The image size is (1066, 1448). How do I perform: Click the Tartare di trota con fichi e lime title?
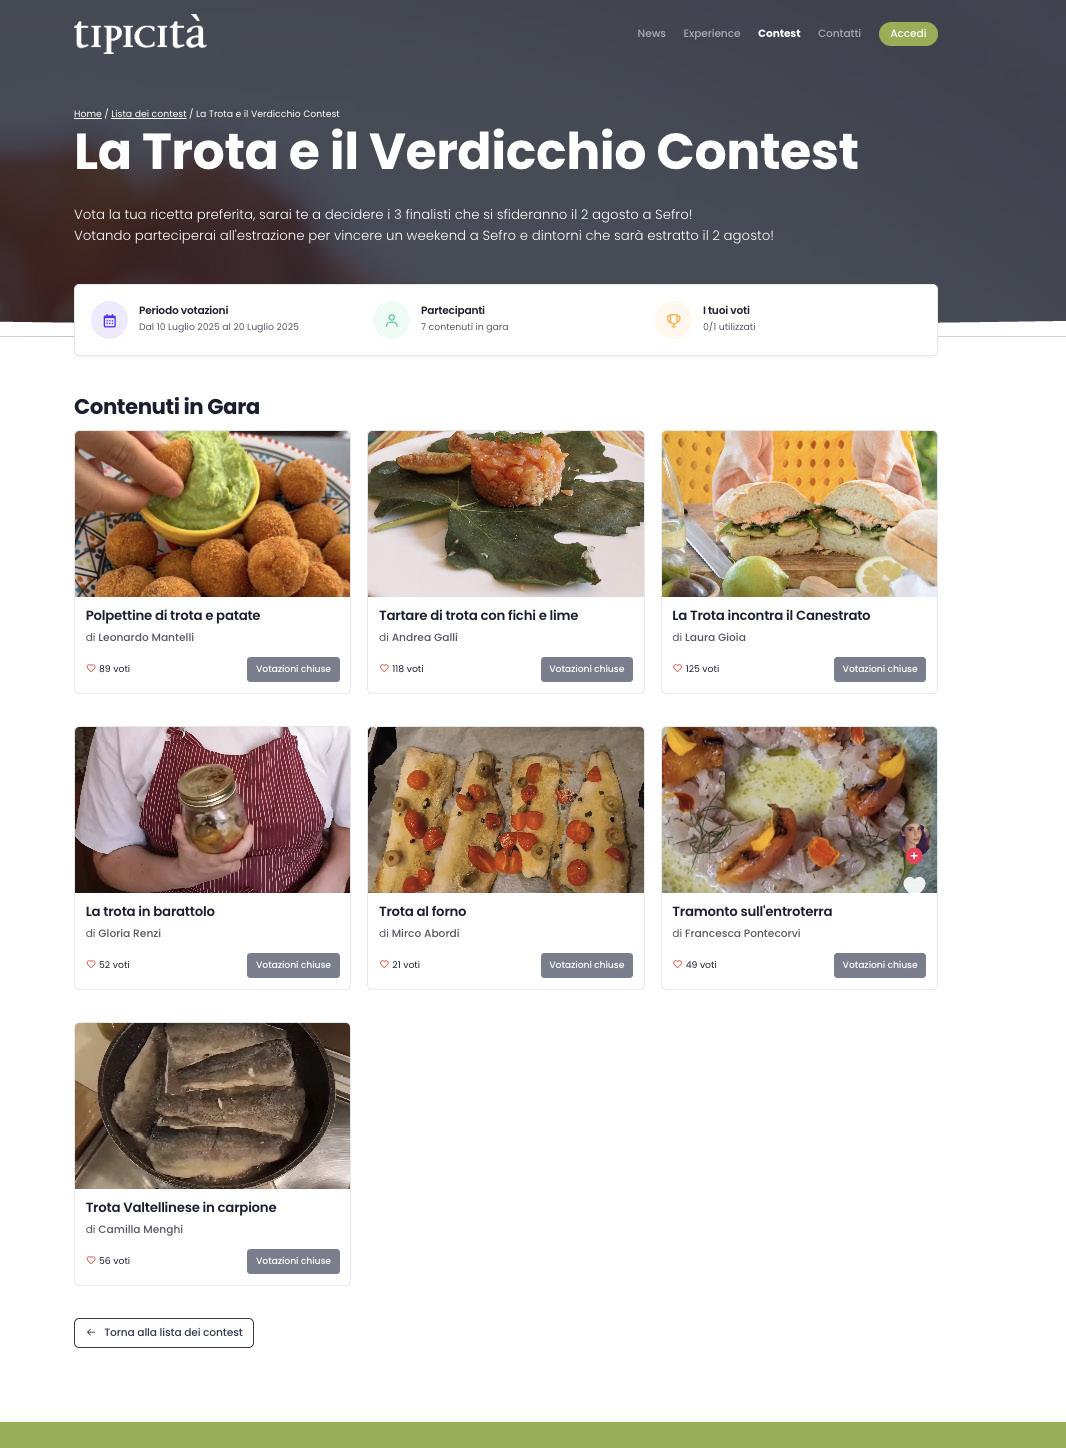(x=478, y=615)
